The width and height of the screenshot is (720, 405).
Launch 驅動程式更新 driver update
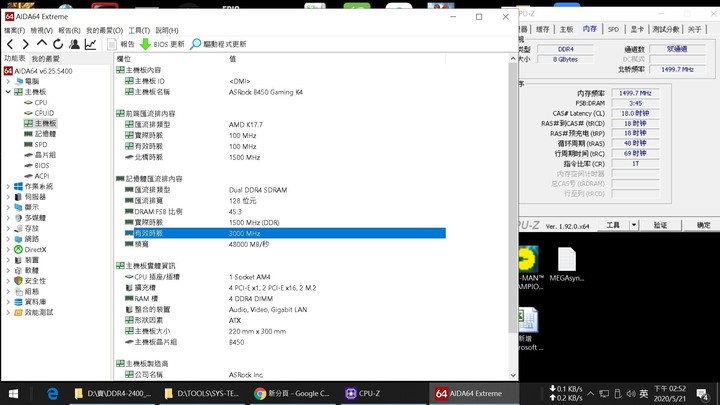[x=218, y=44]
